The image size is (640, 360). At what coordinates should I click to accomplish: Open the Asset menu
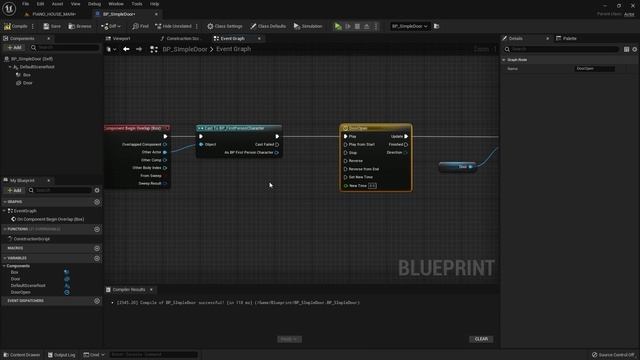point(57,4)
